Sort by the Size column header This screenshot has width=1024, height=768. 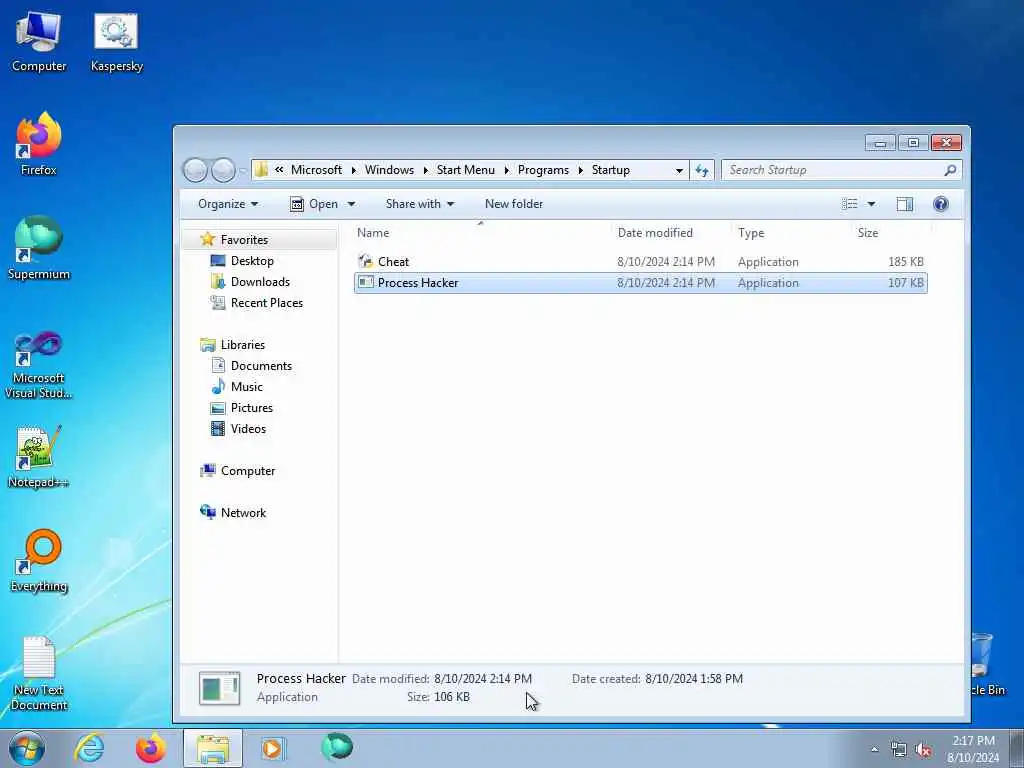coord(891,233)
